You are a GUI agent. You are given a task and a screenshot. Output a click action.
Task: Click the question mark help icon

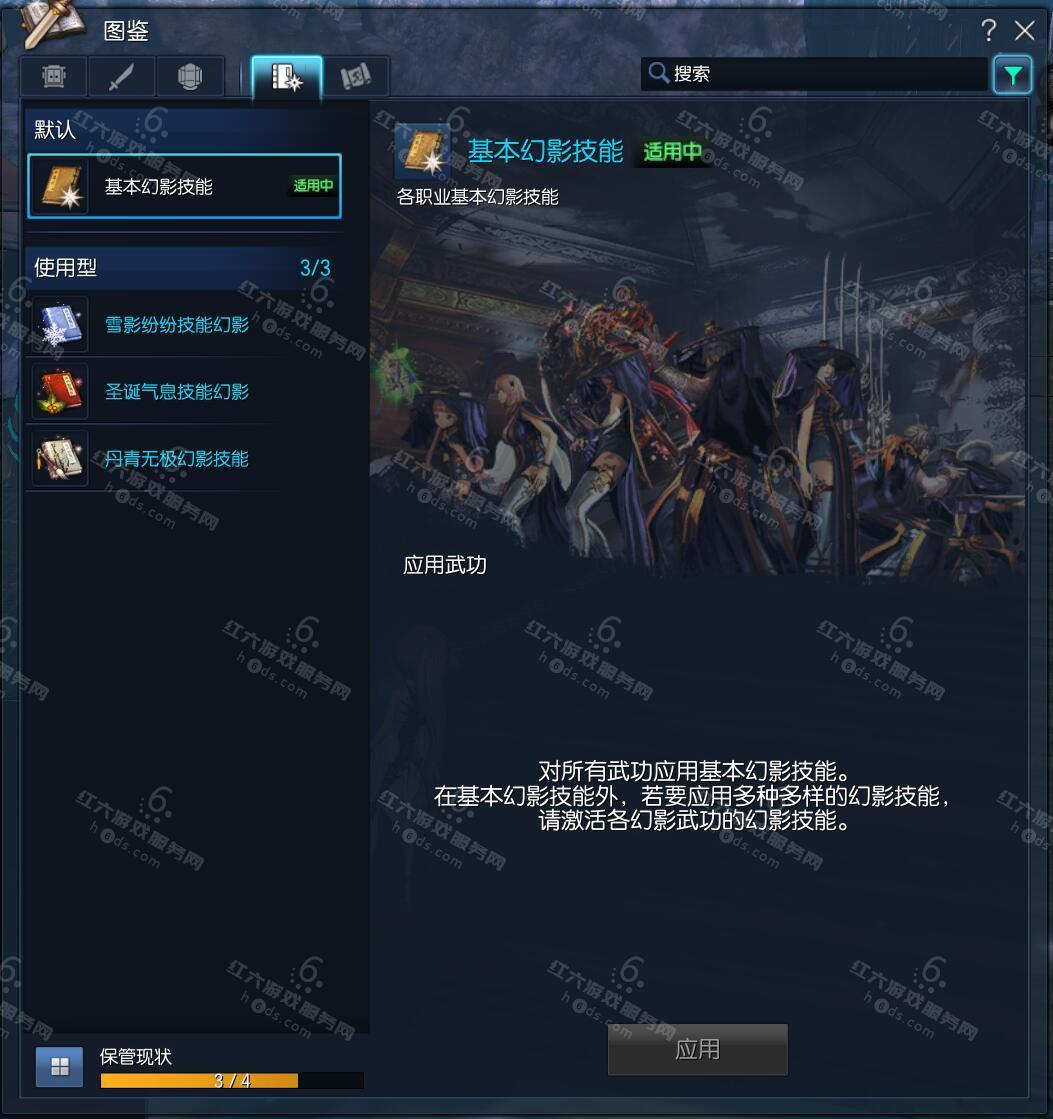coord(988,30)
